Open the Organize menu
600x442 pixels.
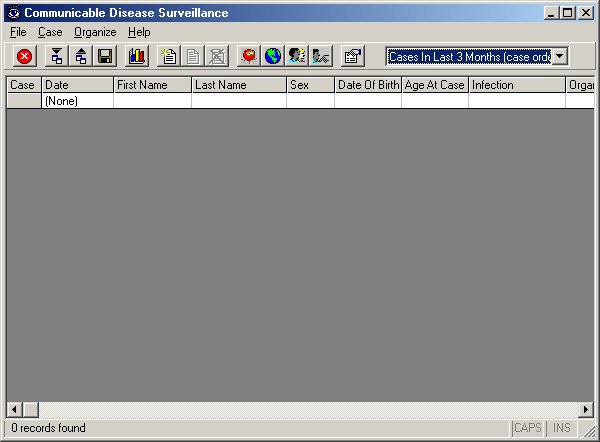95,32
